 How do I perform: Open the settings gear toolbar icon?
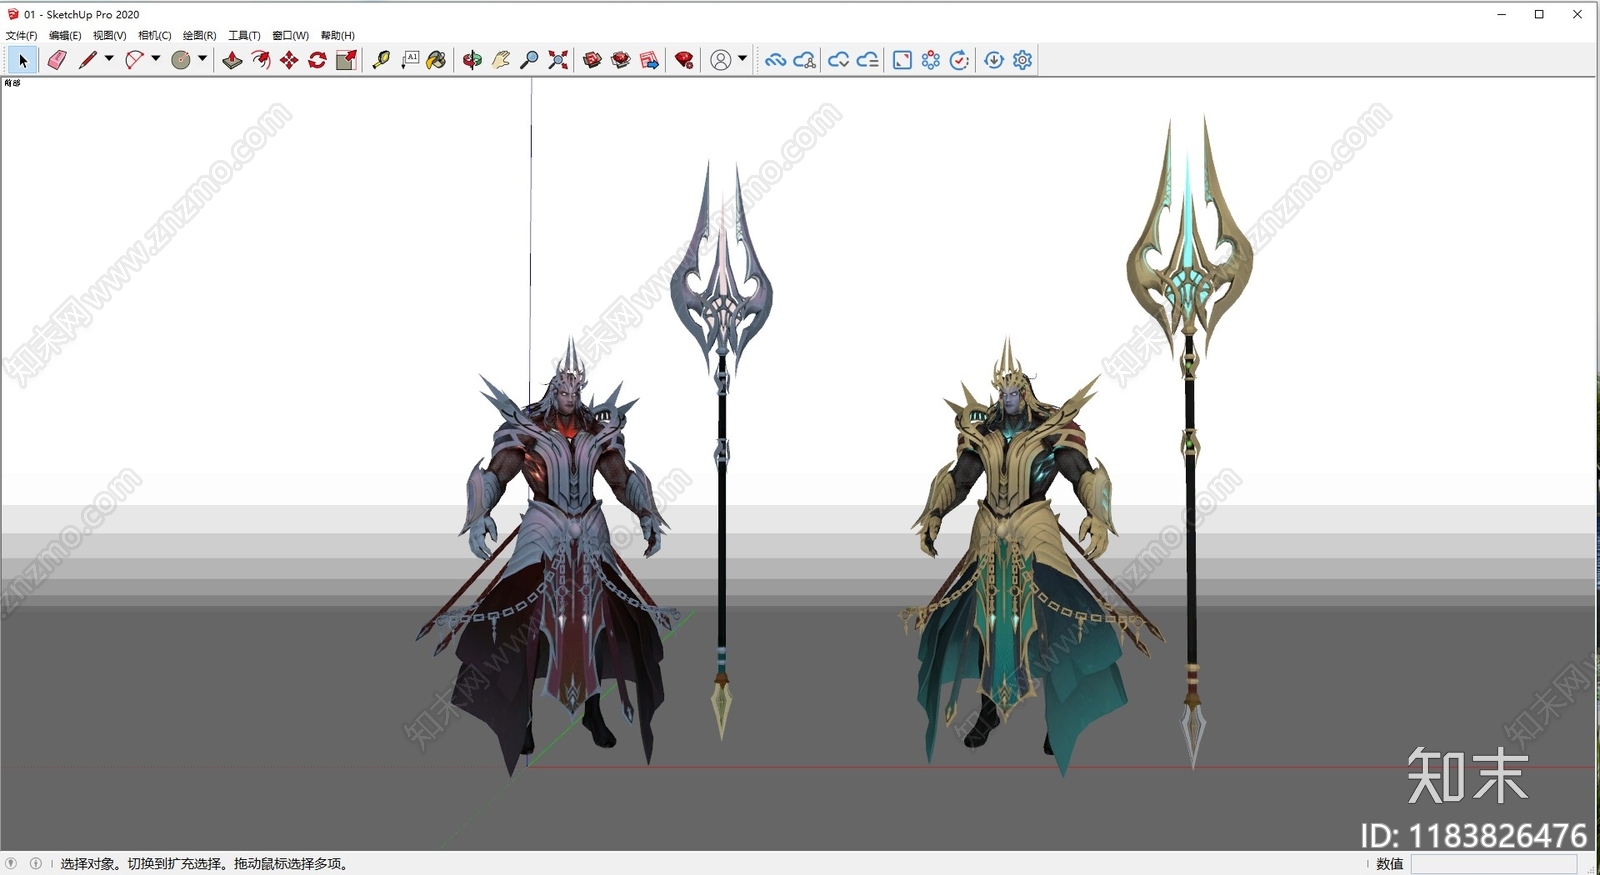coord(1022,60)
